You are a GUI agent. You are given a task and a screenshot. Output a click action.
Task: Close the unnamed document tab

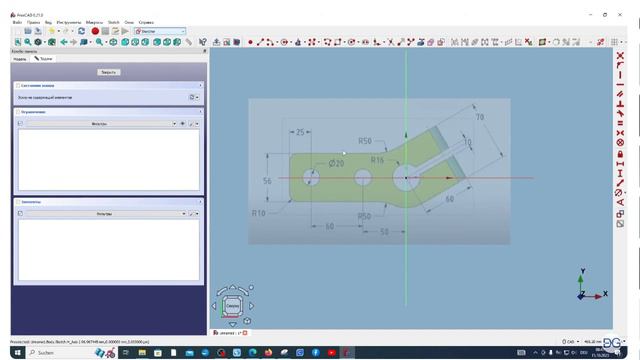pyautogui.click(x=245, y=333)
